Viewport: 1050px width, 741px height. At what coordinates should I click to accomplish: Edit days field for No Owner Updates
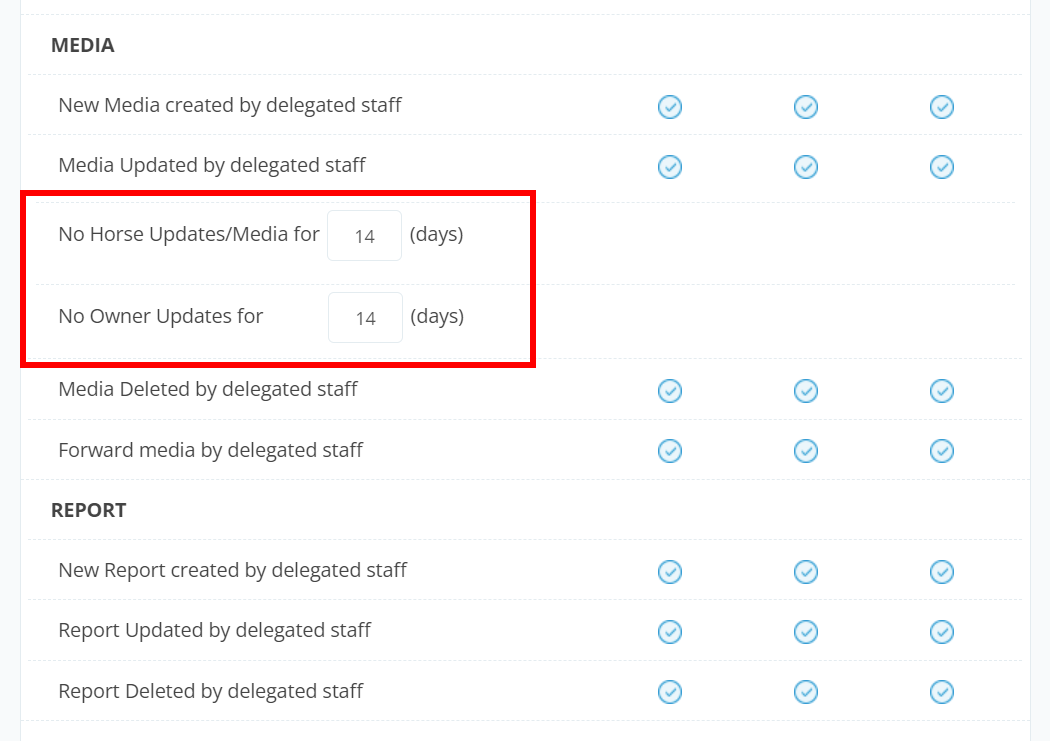365,318
